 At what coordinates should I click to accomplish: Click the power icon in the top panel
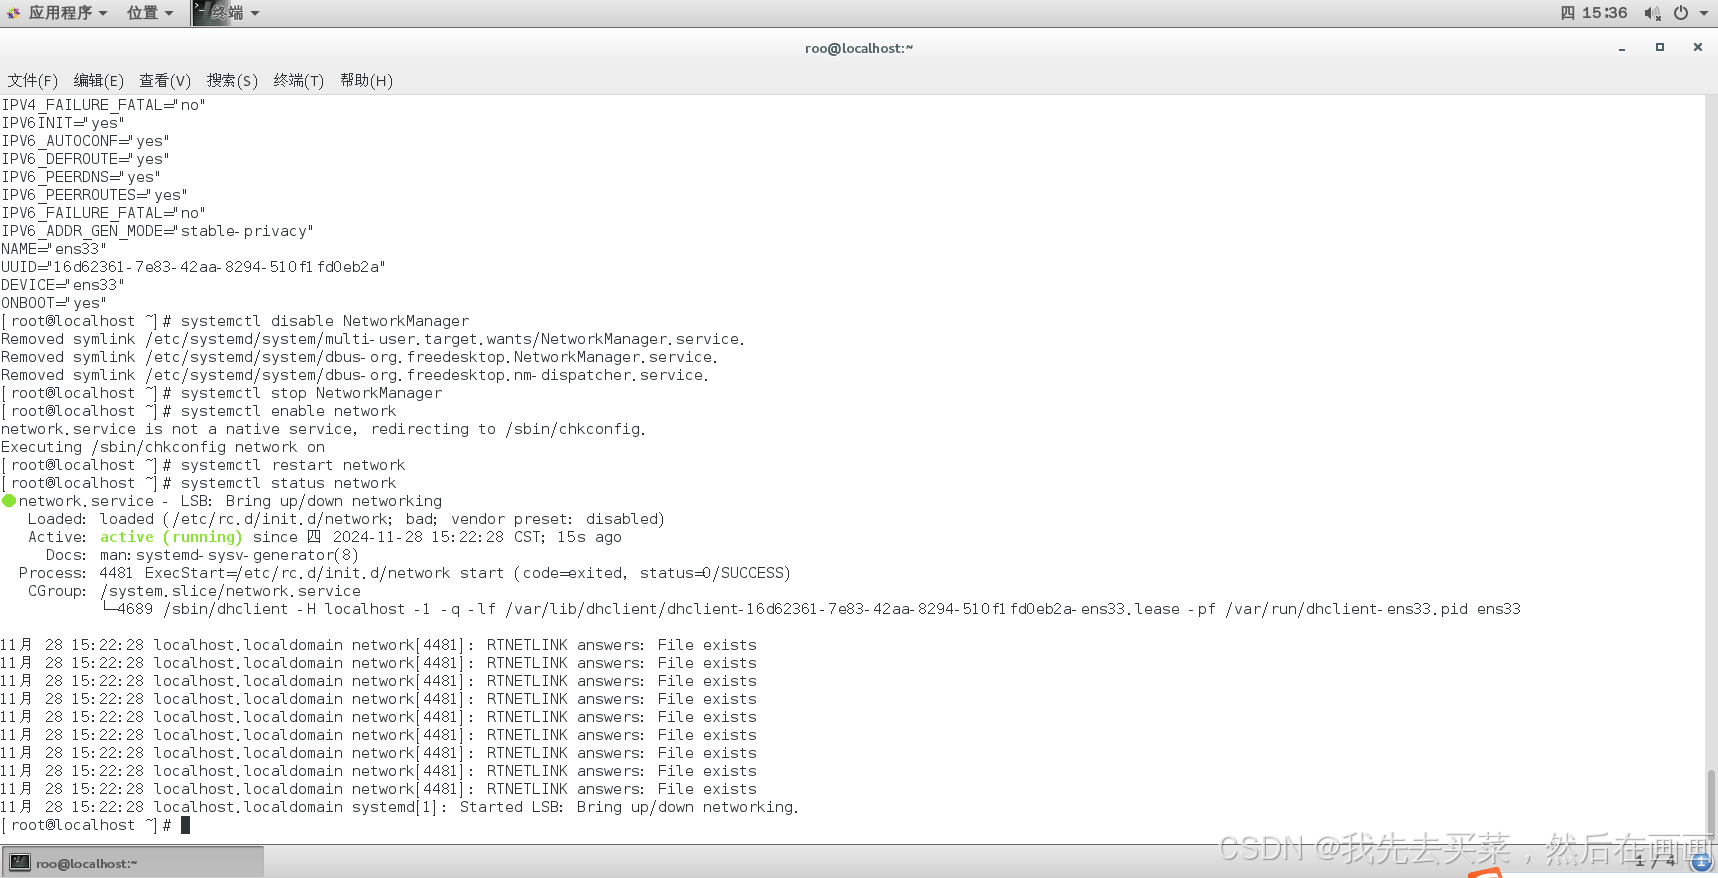pyautogui.click(x=1681, y=13)
